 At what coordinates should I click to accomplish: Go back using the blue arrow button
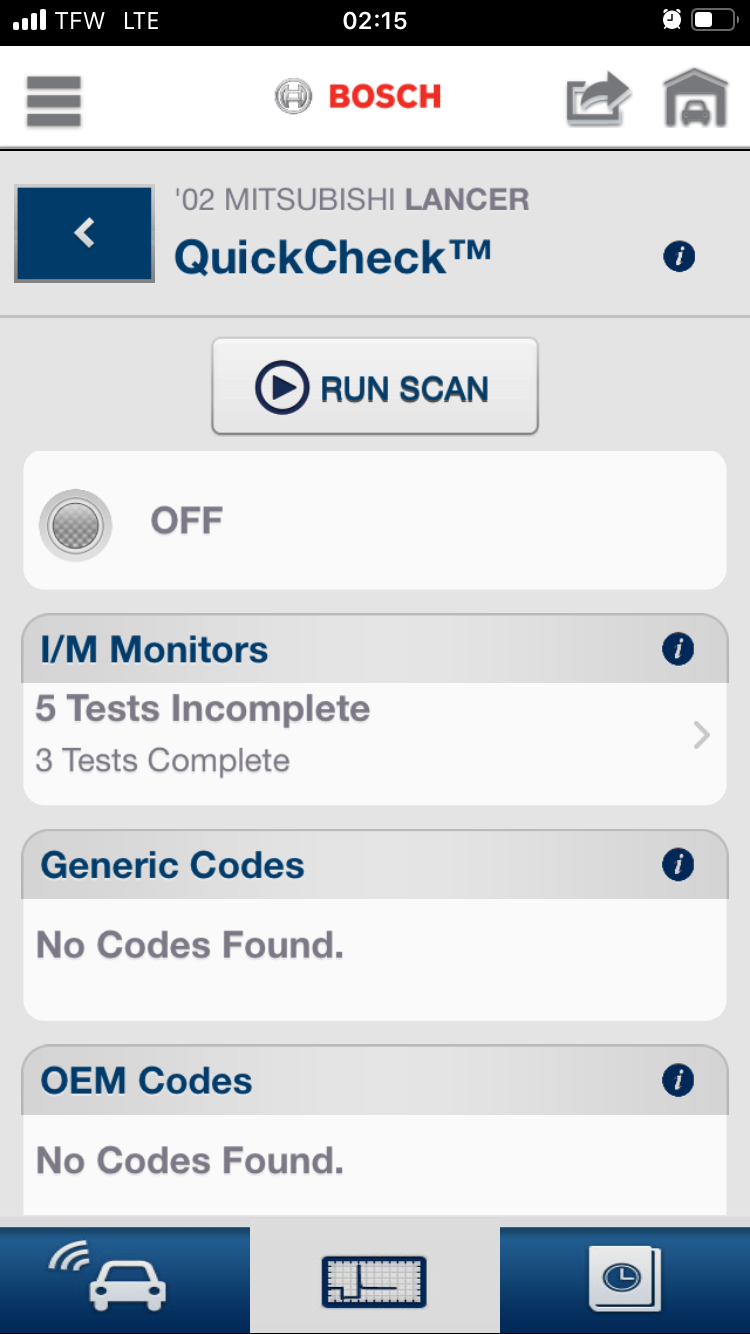coord(84,233)
